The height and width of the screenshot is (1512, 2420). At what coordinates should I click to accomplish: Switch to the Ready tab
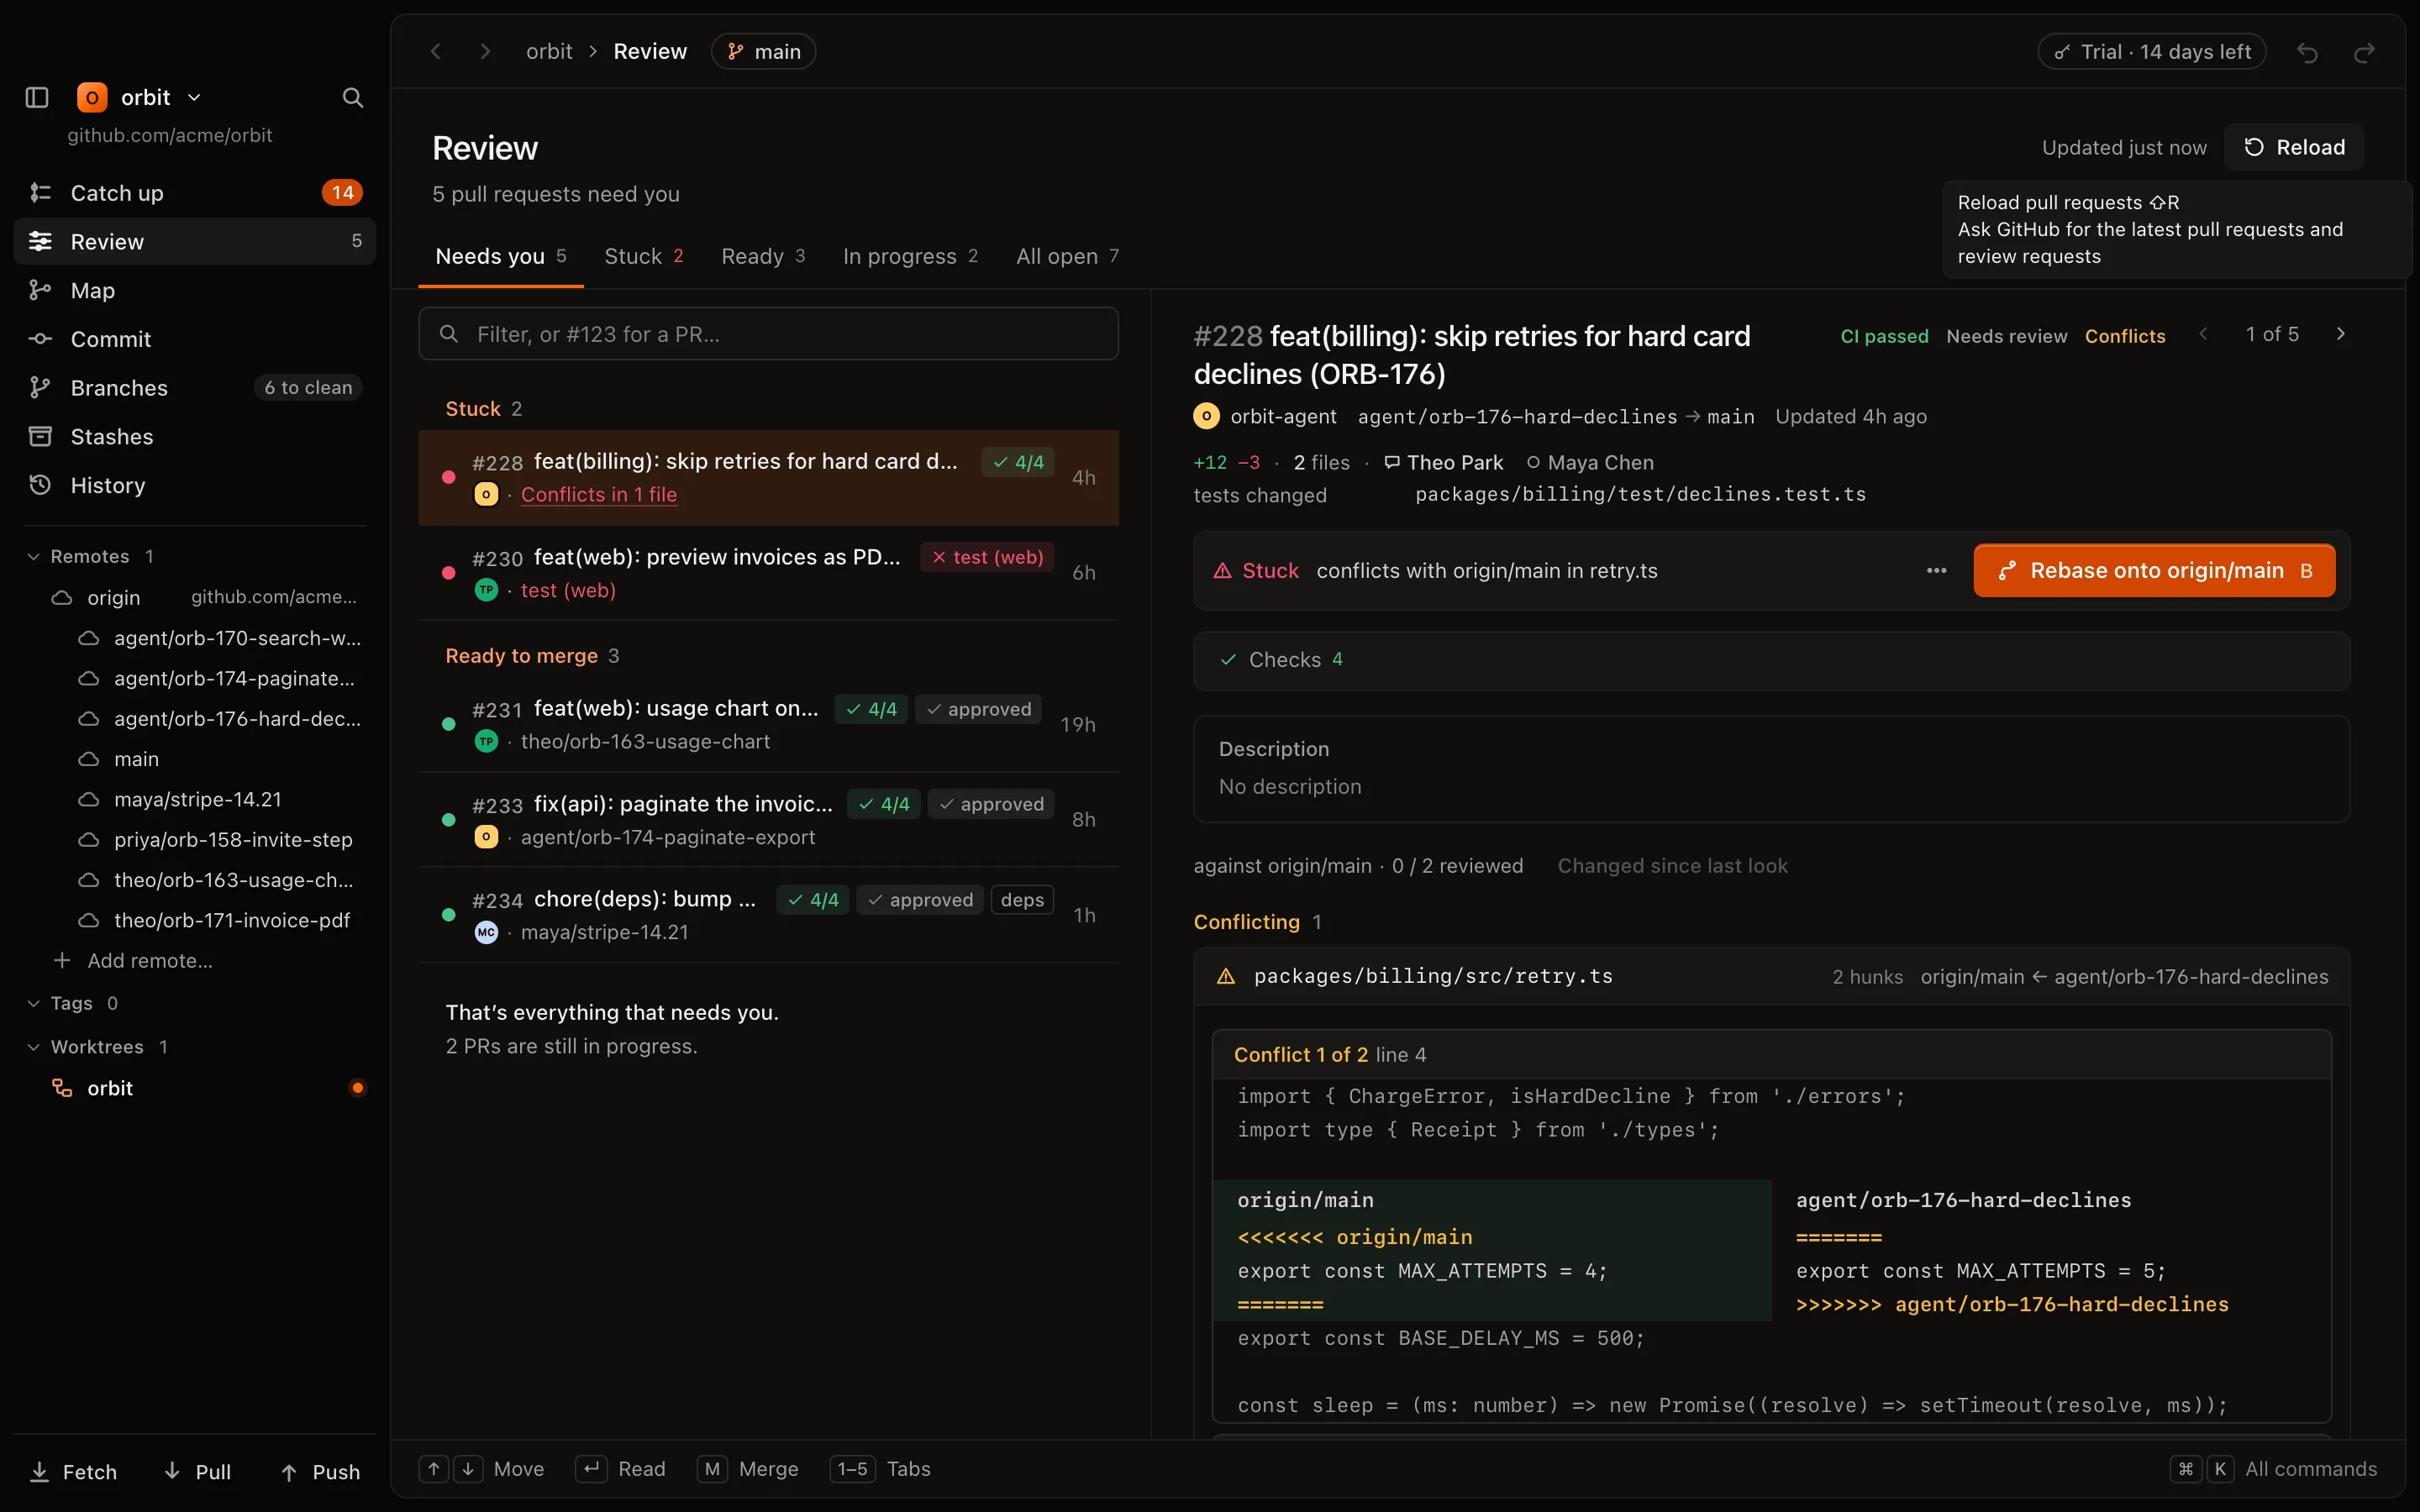[x=763, y=256]
